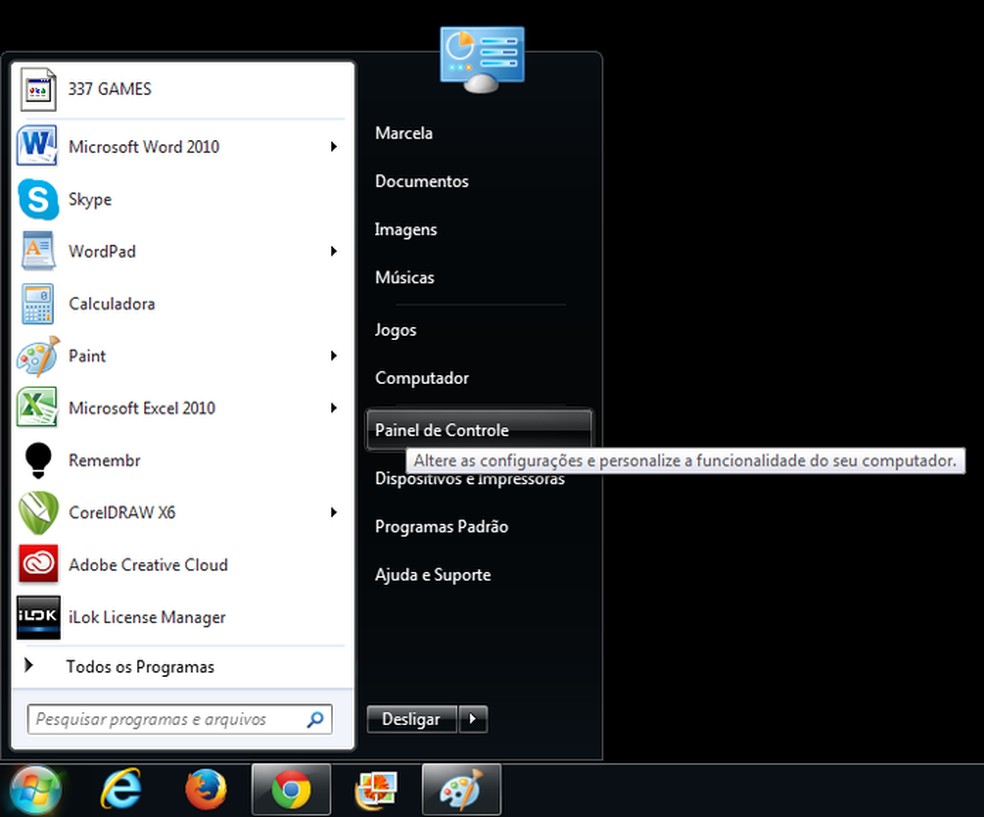The width and height of the screenshot is (984, 817).
Task: Click the Pesquisar programas e arquivos field
Action: [x=179, y=719]
